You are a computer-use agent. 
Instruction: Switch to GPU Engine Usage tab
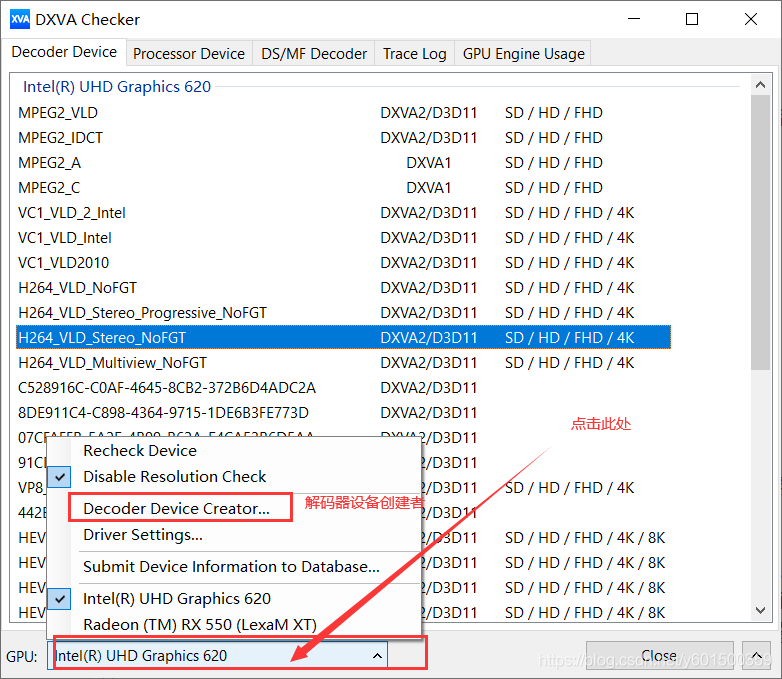coord(523,53)
